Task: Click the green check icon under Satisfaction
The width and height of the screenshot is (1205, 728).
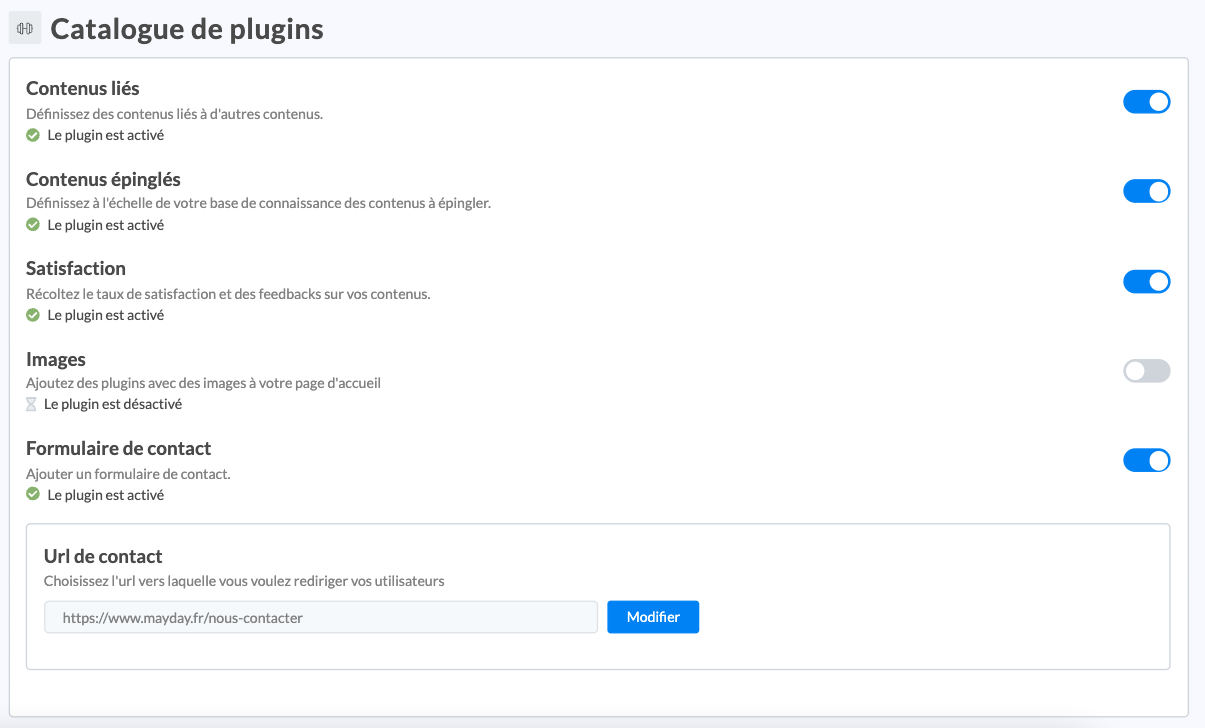Action: [x=33, y=315]
